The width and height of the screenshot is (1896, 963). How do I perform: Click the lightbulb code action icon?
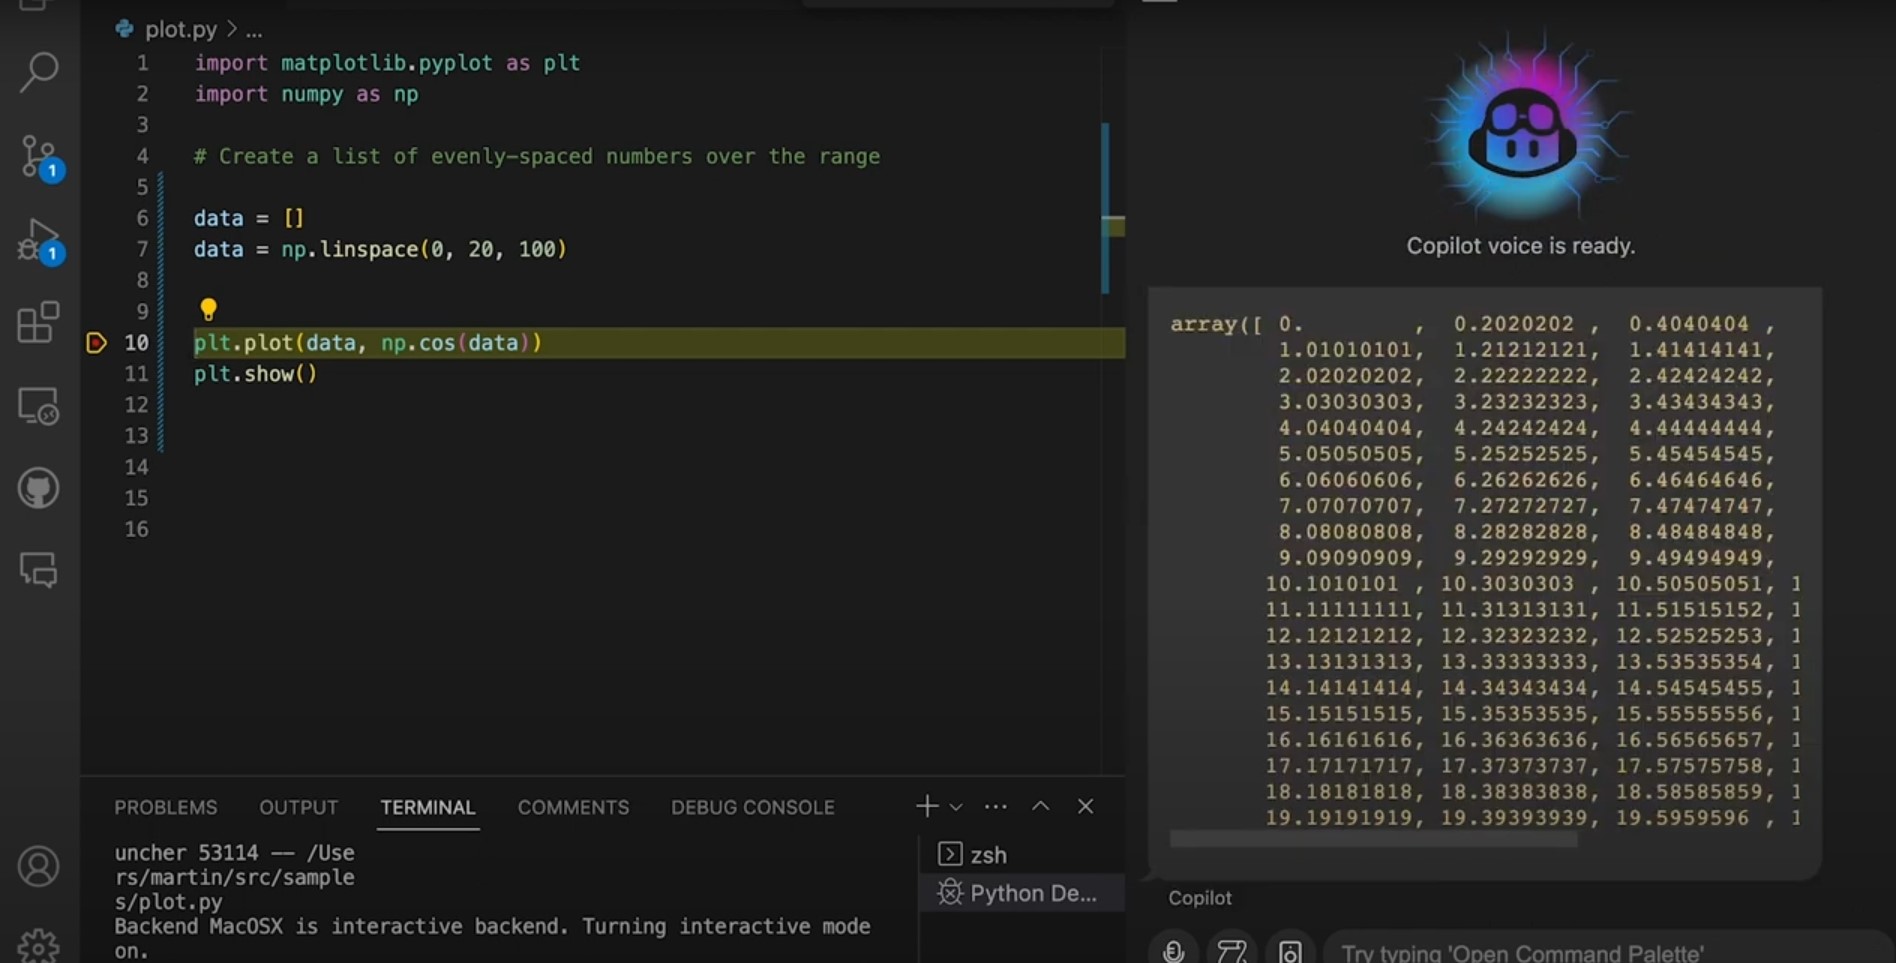click(208, 310)
